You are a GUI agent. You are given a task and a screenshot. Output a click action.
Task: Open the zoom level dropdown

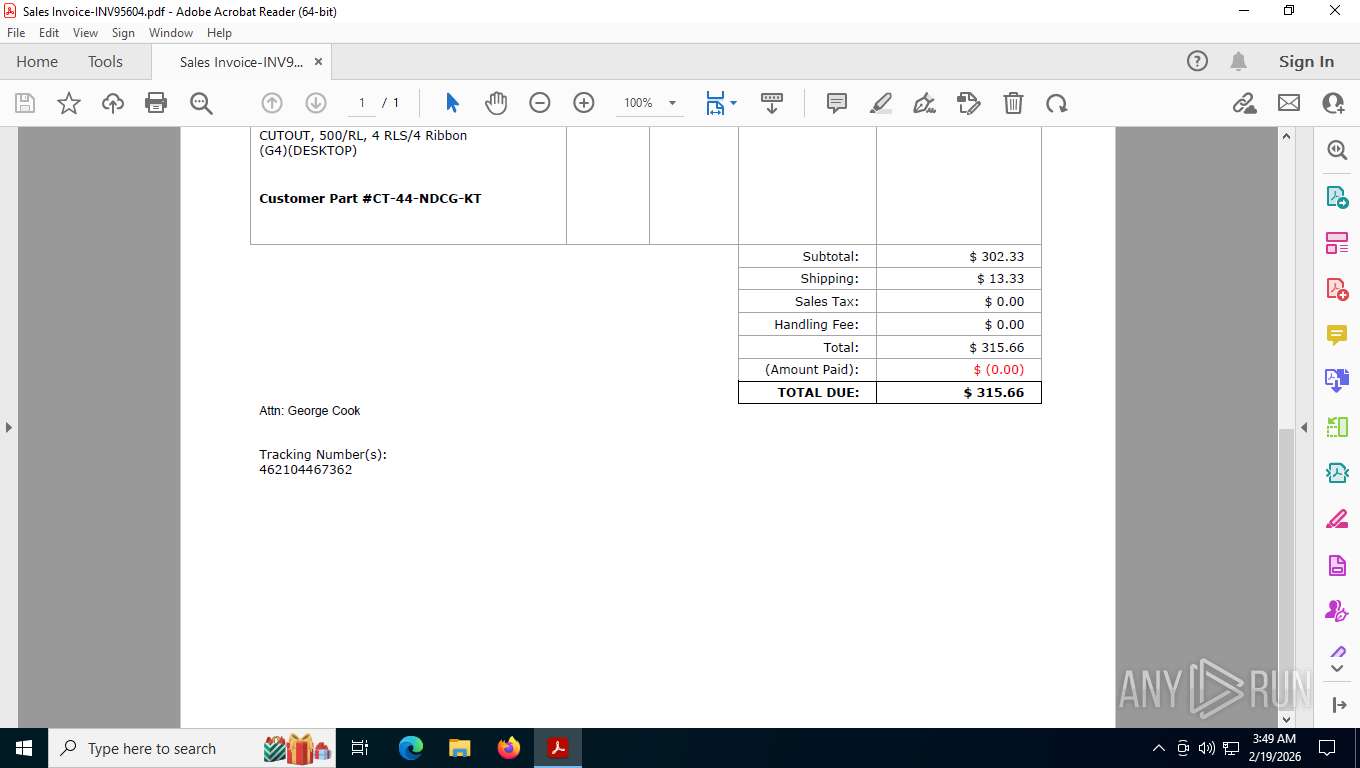(x=672, y=103)
